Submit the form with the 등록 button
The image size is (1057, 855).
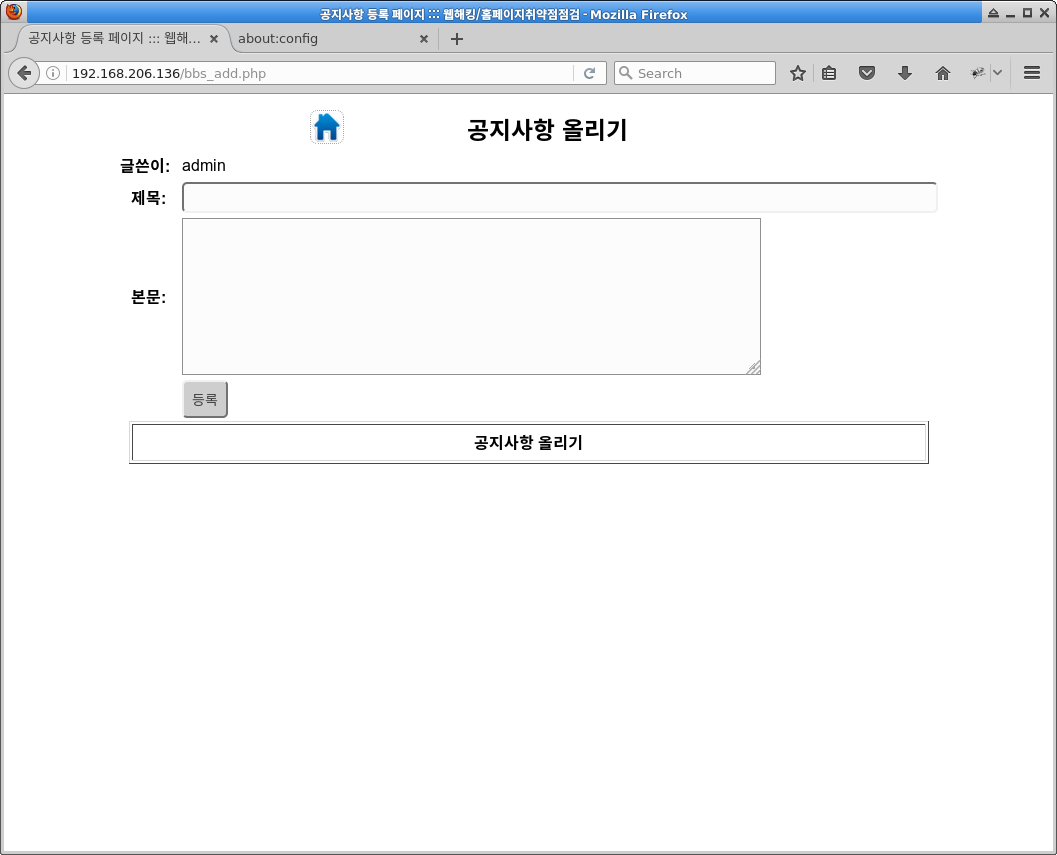(x=205, y=399)
